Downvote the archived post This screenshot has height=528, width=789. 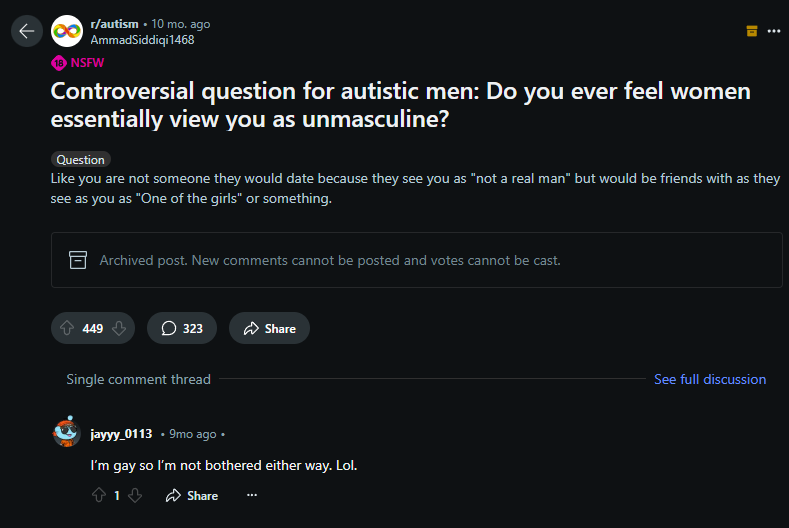tap(119, 328)
